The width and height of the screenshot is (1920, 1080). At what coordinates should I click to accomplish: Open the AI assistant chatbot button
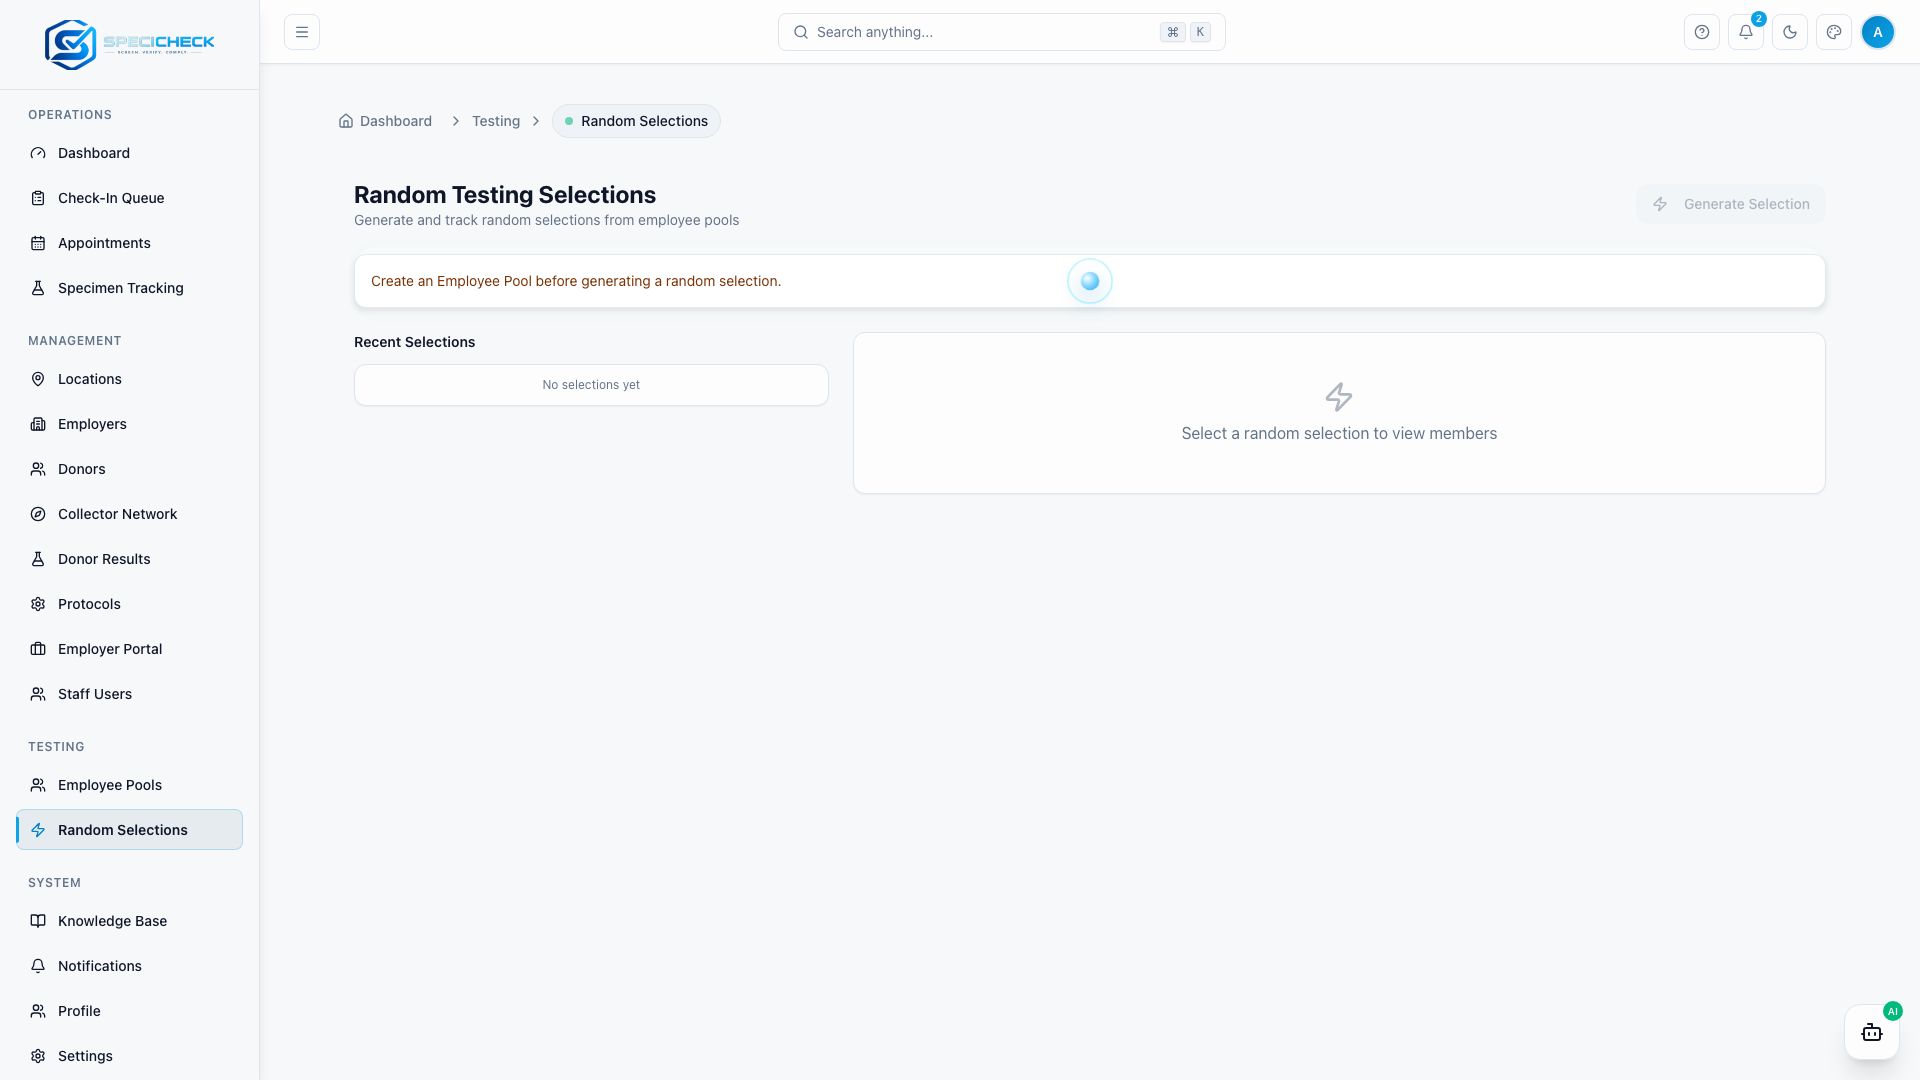tap(1872, 1032)
